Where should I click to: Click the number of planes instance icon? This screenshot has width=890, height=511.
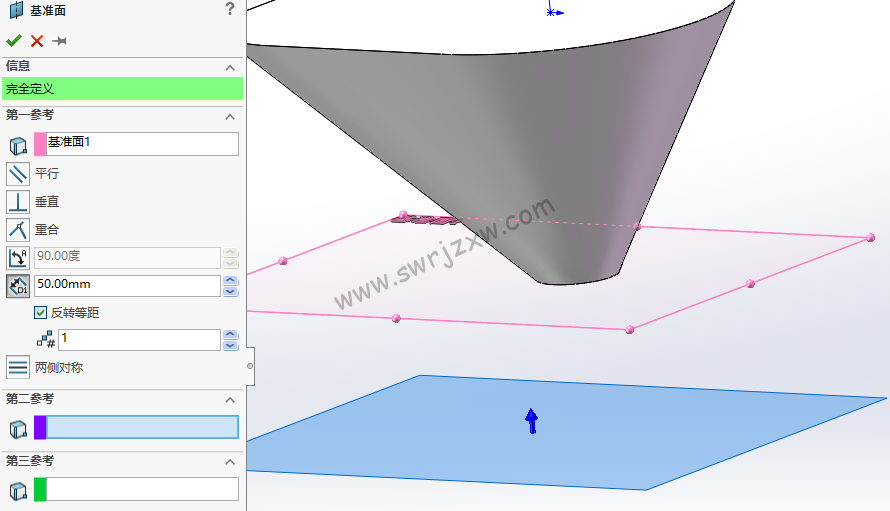46,340
